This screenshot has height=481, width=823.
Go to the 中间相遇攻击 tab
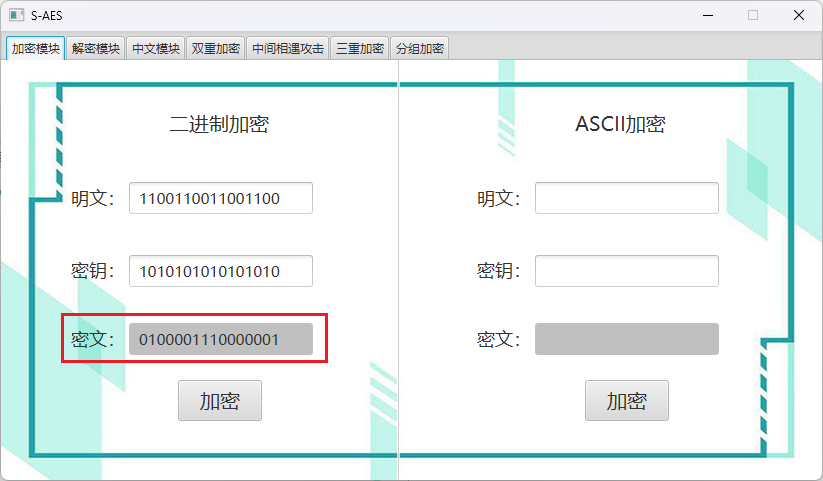coord(287,48)
